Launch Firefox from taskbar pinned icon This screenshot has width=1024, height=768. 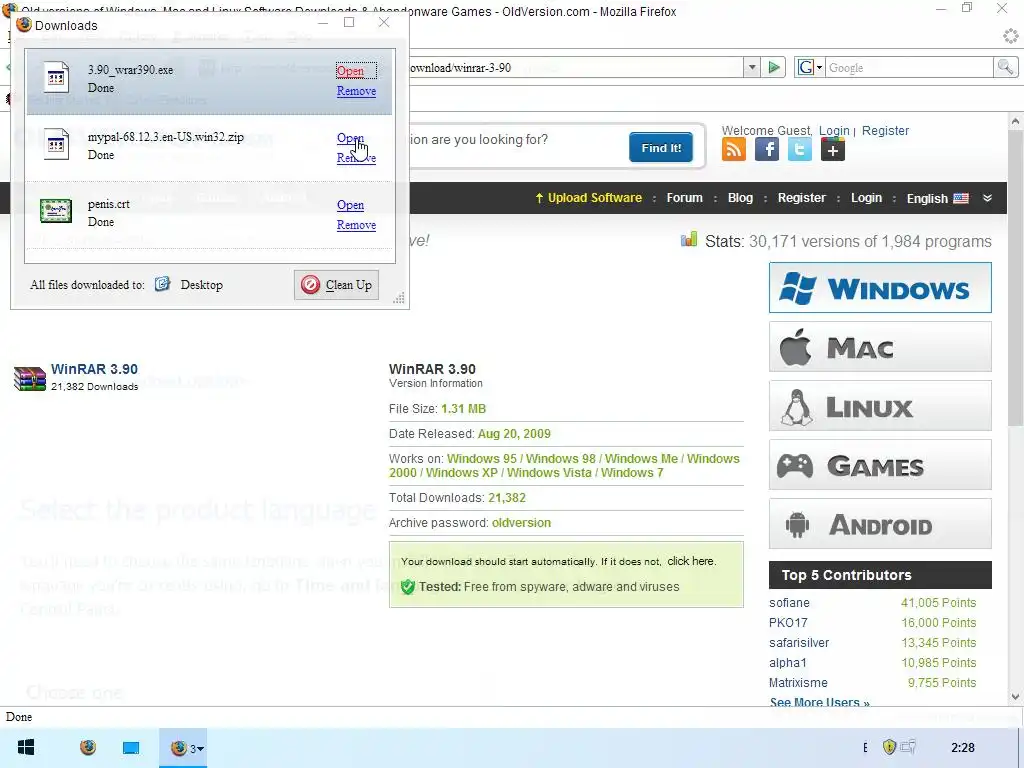pyautogui.click(x=88, y=747)
